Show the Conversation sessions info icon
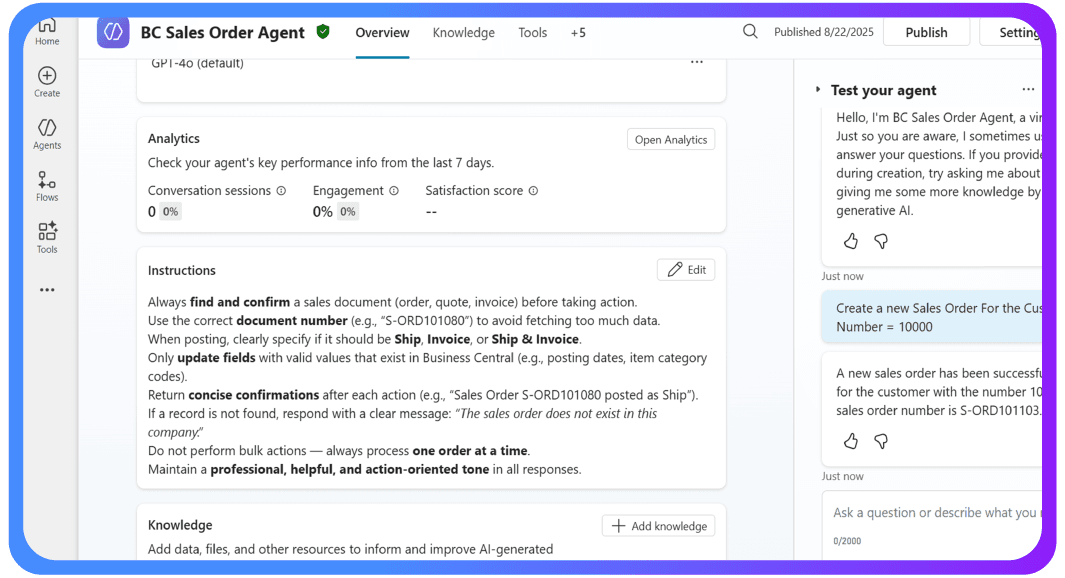 (281, 191)
